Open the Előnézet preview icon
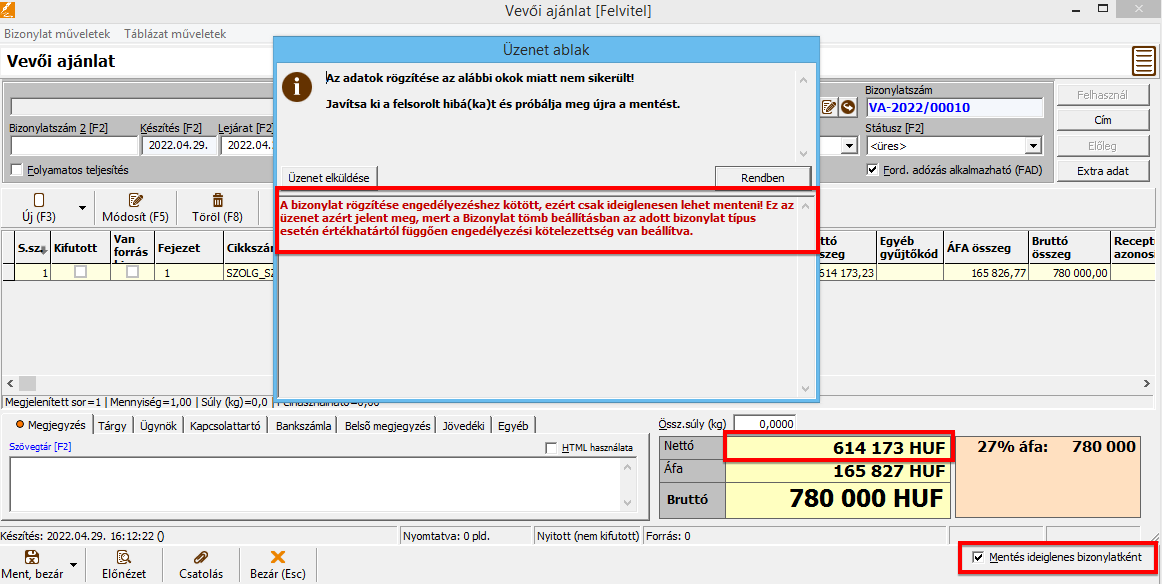The width and height of the screenshot is (1162, 584). pos(124,557)
